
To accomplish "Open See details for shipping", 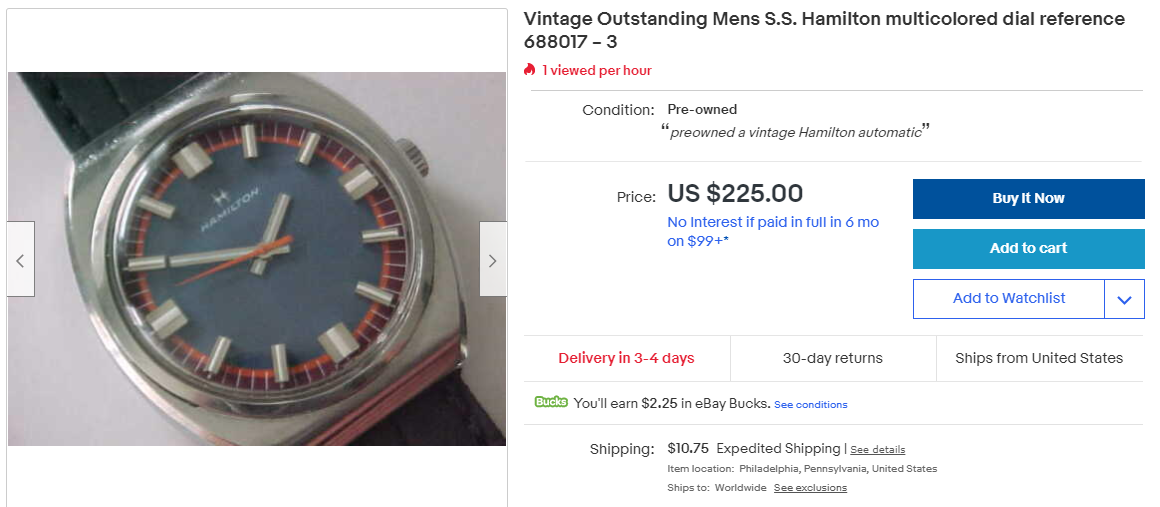I will [x=877, y=450].
